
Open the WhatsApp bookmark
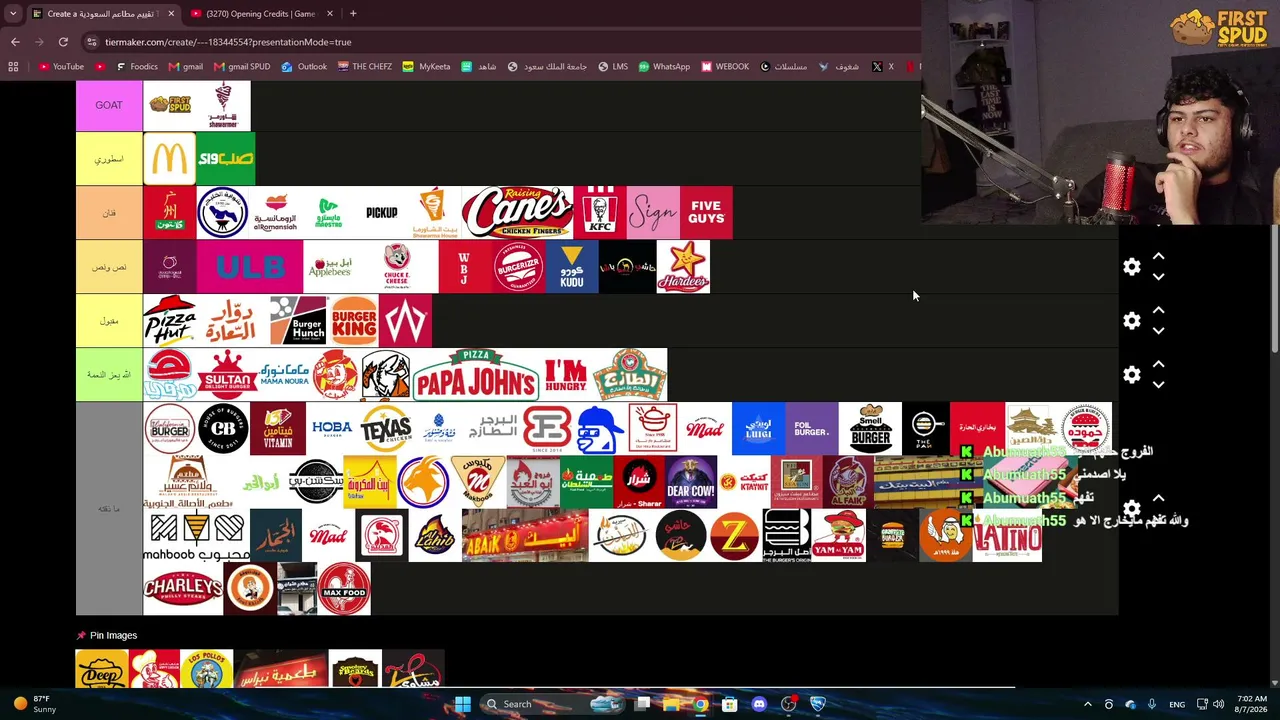point(663,67)
